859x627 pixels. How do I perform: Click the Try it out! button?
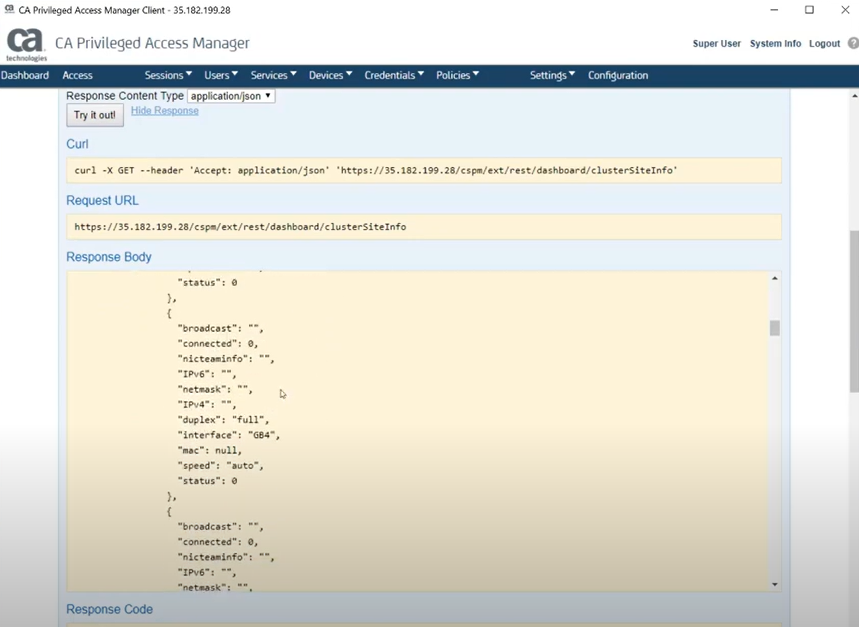[x=94, y=115]
